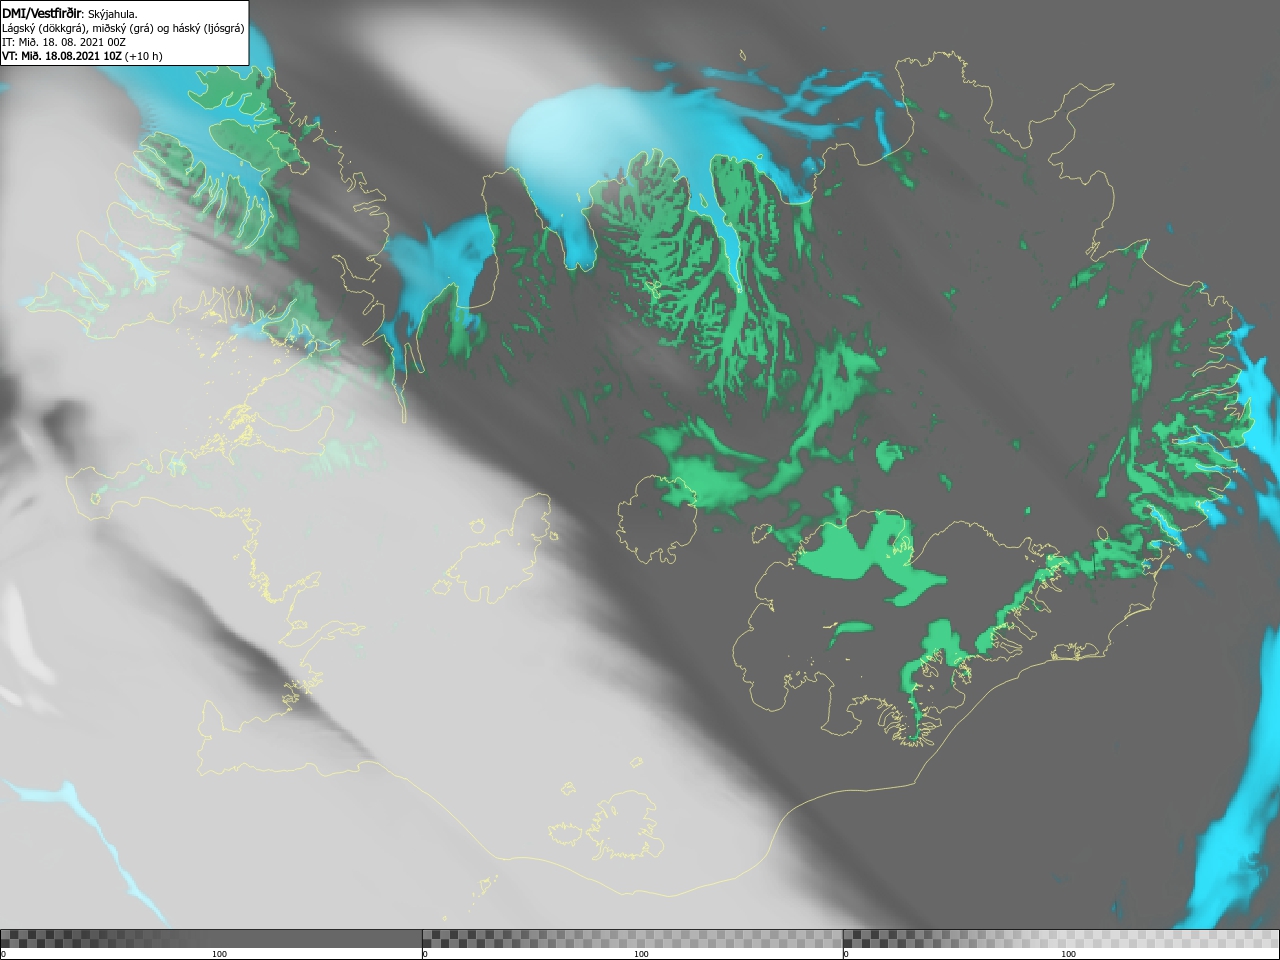
Task: Click the "100" label under the light gray scale
Action: click(1068, 954)
